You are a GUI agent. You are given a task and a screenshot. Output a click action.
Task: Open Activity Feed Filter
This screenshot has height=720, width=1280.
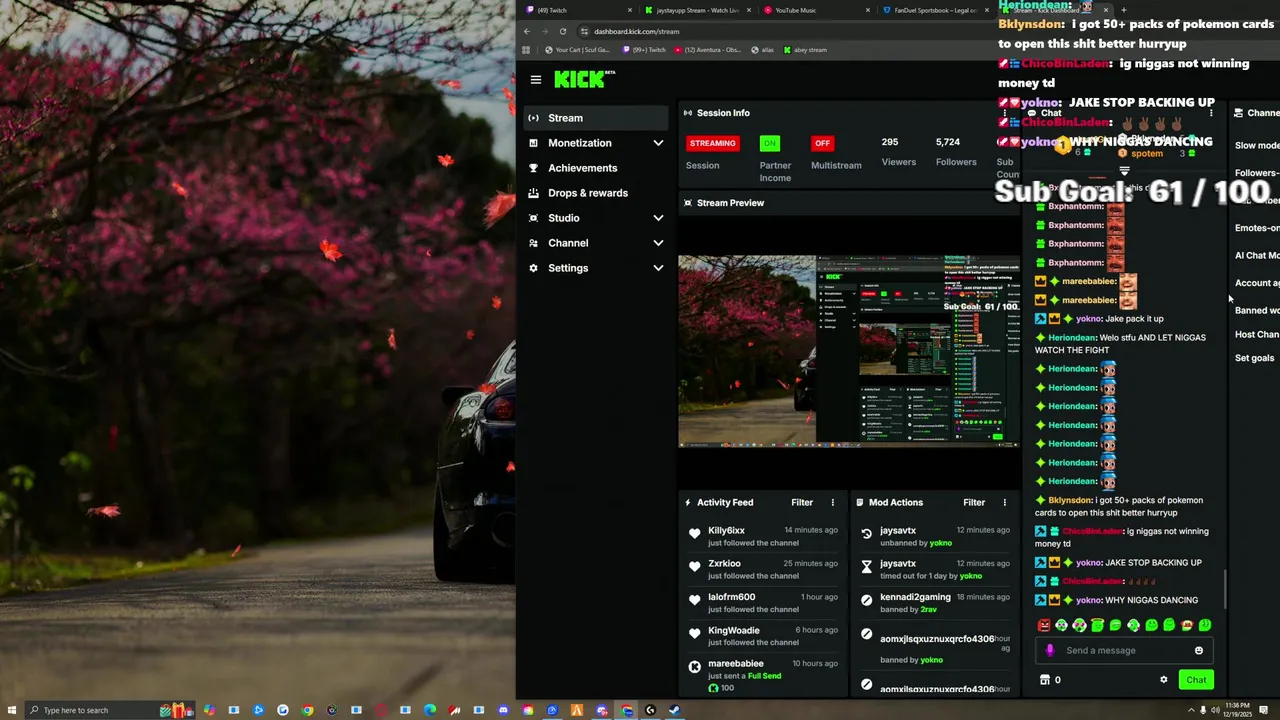pos(802,502)
